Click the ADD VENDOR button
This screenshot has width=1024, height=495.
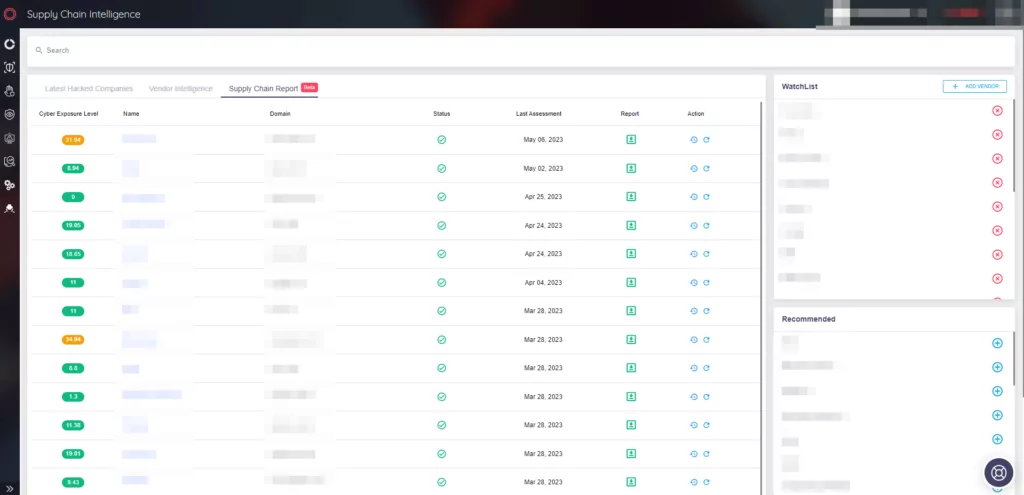tap(974, 86)
